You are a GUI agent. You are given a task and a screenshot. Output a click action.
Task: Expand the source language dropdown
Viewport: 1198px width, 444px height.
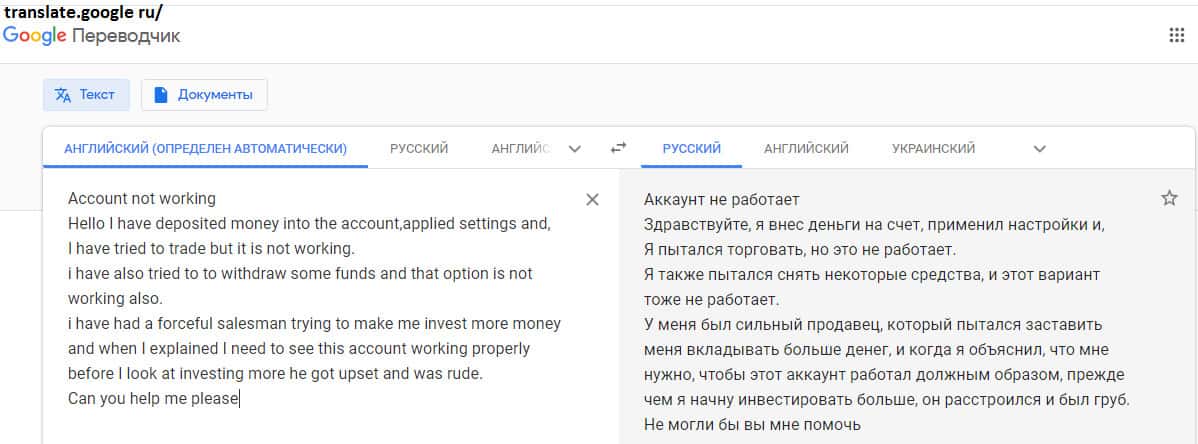point(574,149)
